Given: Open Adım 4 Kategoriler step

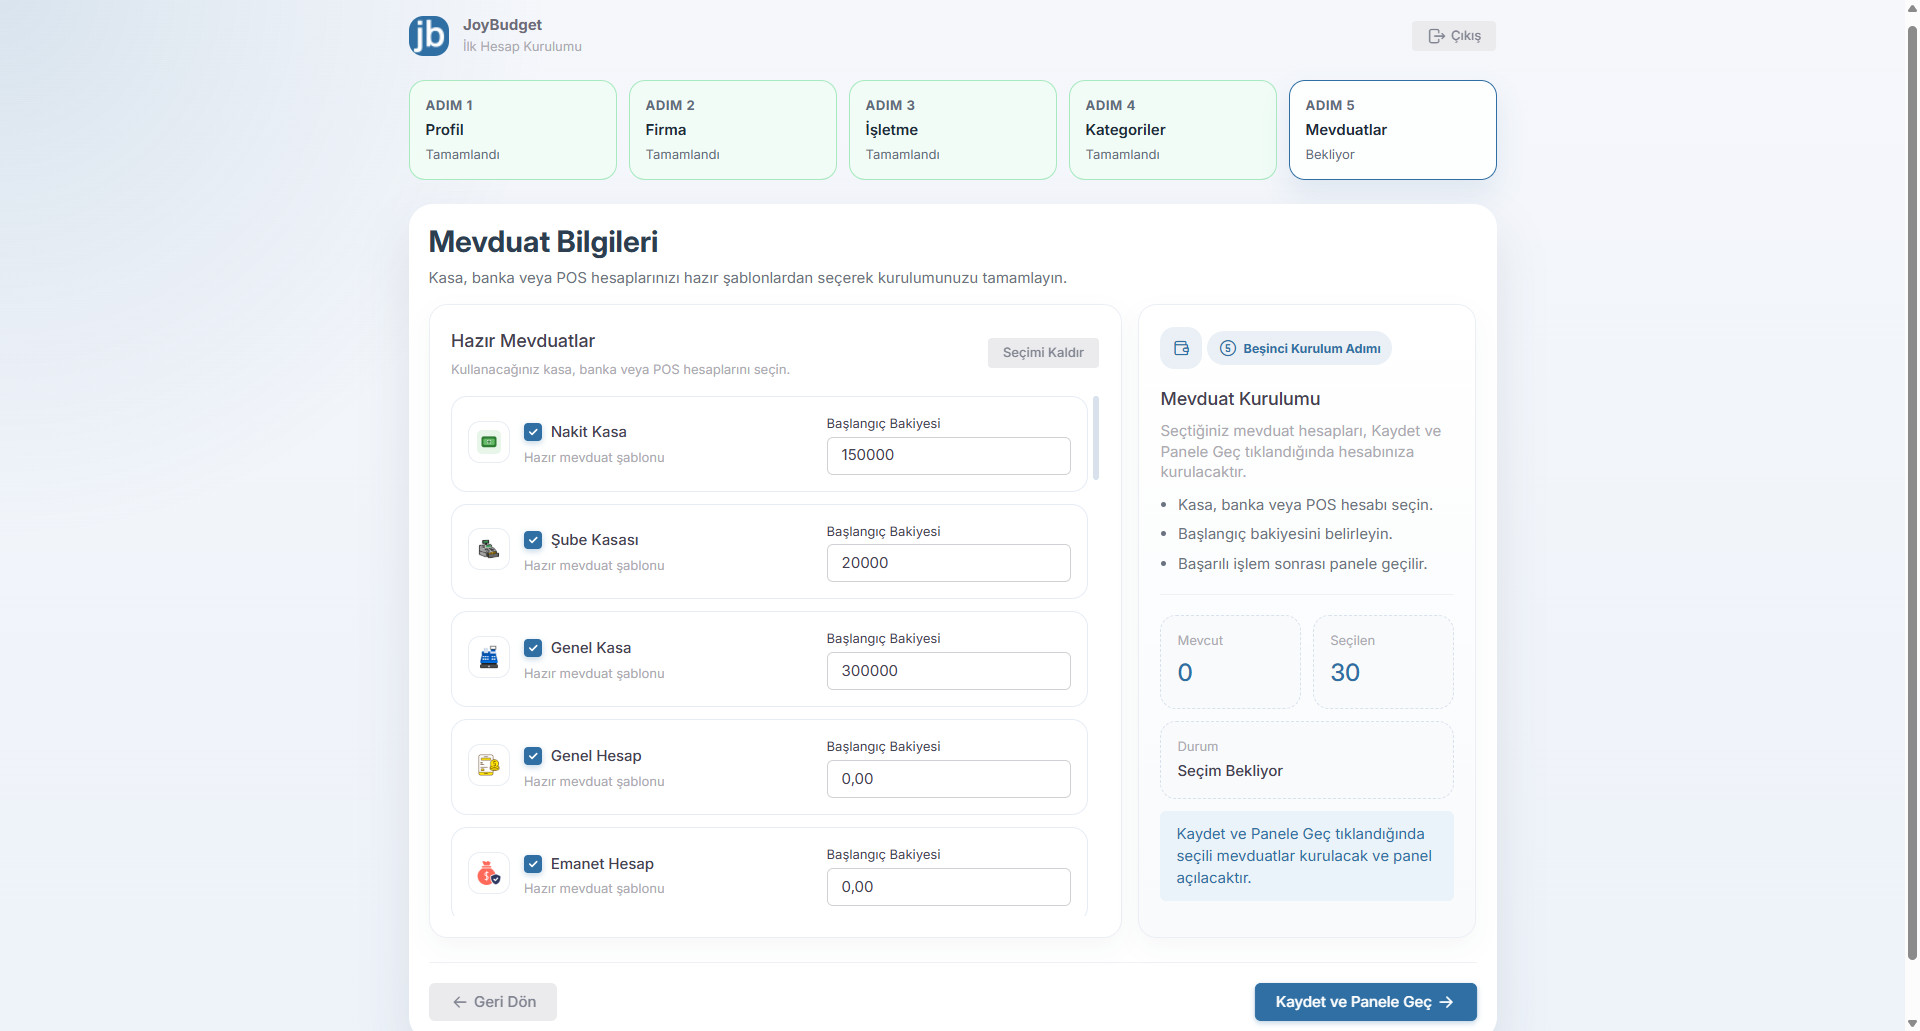Looking at the screenshot, I should tap(1173, 130).
